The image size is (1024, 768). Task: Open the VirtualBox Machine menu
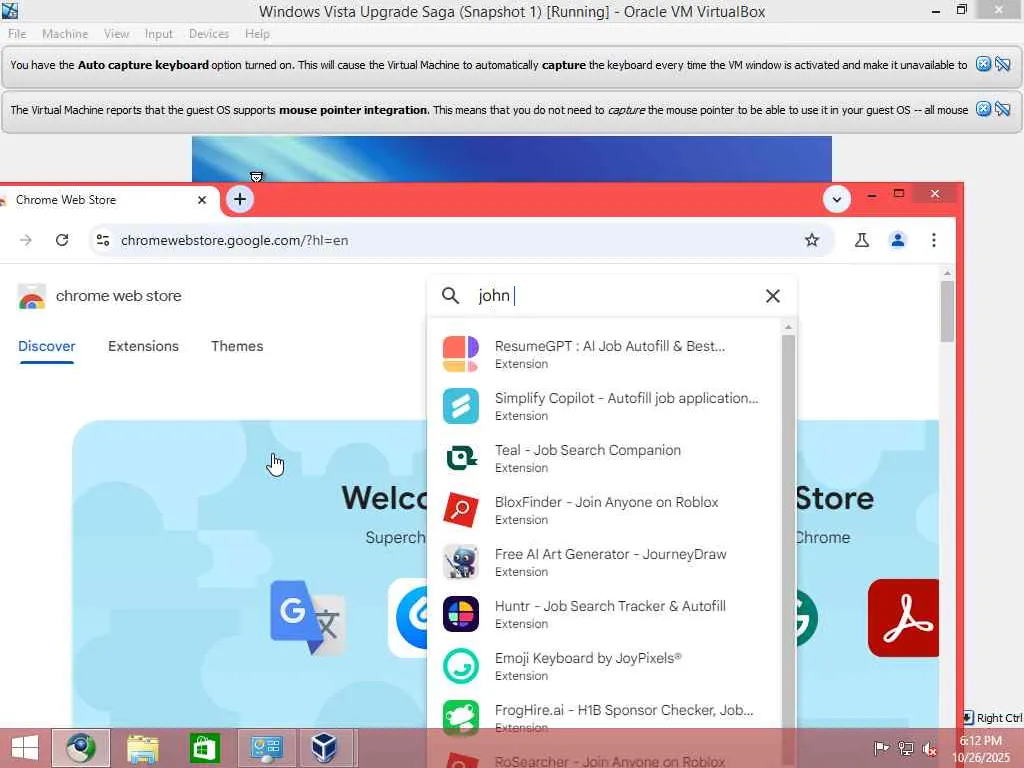(x=65, y=34)
